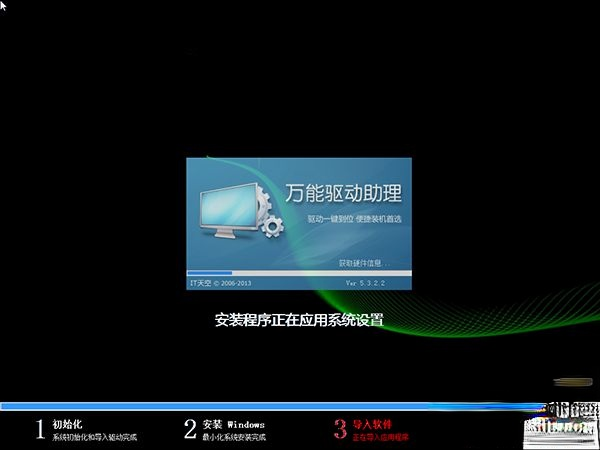The width and height of the screenshot is (600, 450).
Task: Click the IT天空 © 2006-2013 copyright text
Action: [x=221, y=283]
